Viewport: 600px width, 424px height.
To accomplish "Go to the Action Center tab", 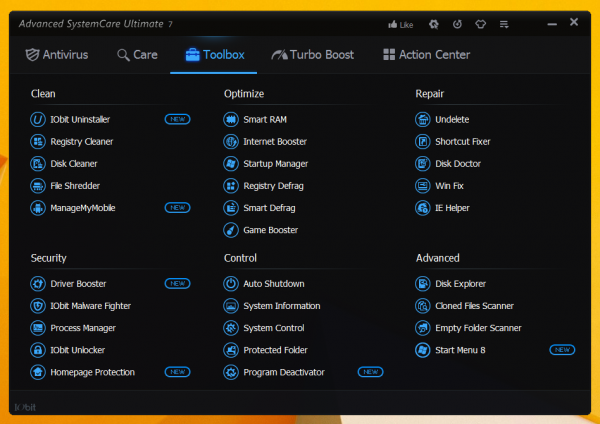I will click(426, 55).
